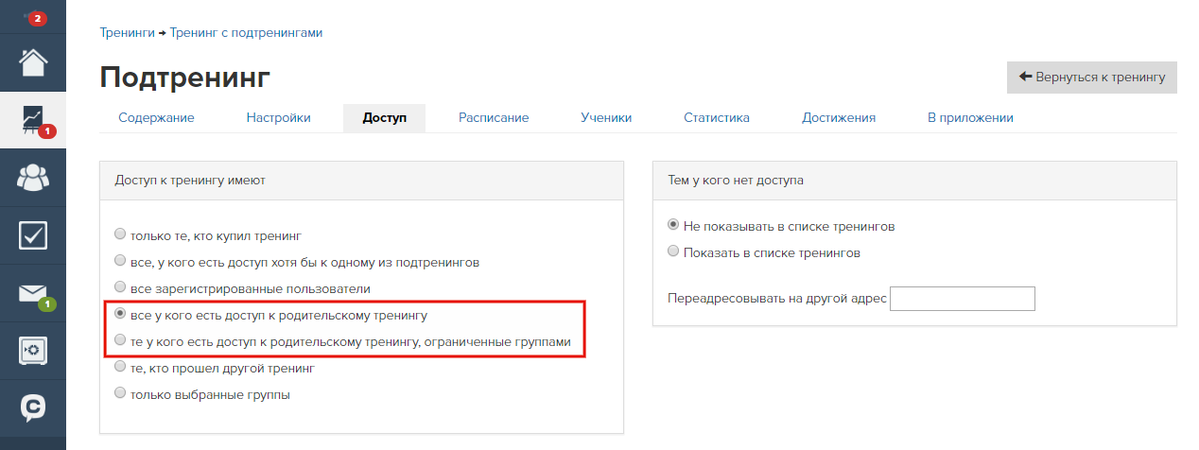The height and width of the screenshot is (450, 1199).
Task: Switch to the Статистика tab
Action: pos(716,118)
